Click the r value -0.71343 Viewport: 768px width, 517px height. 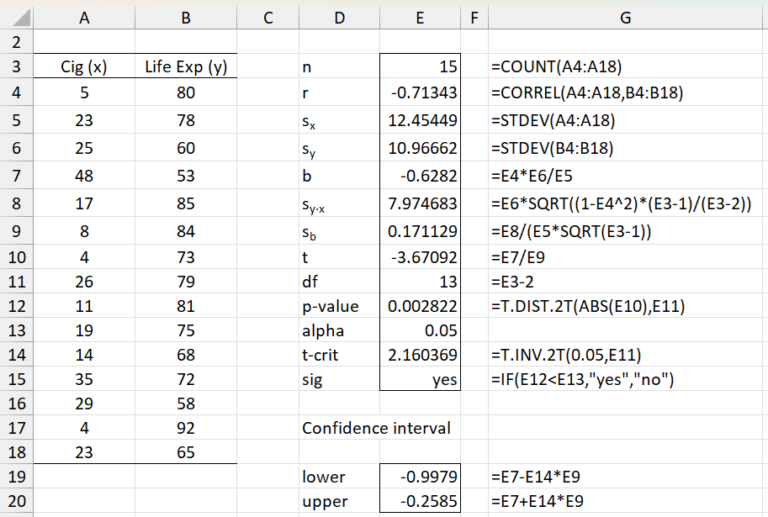tap(420, 93)
